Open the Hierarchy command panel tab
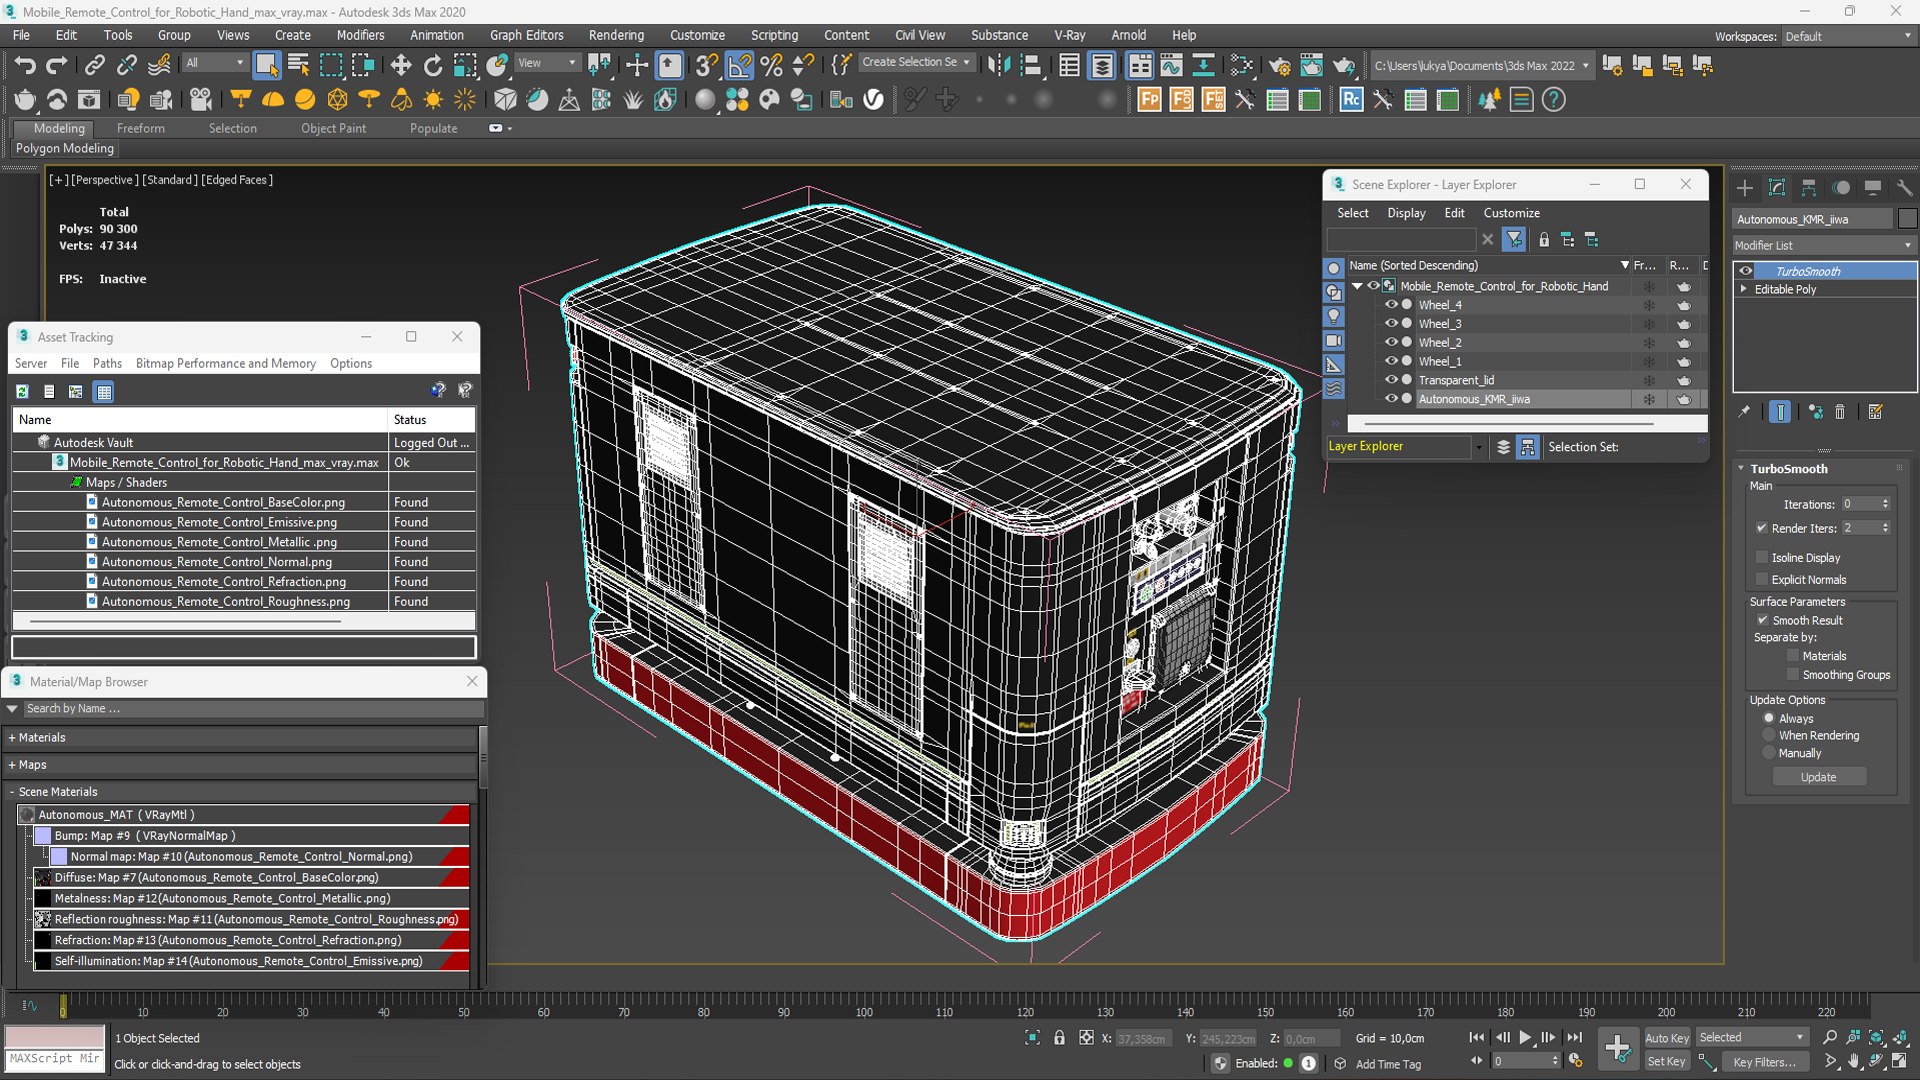The width and height of the screenshot is (1920, 1080). click(1809, 188)
